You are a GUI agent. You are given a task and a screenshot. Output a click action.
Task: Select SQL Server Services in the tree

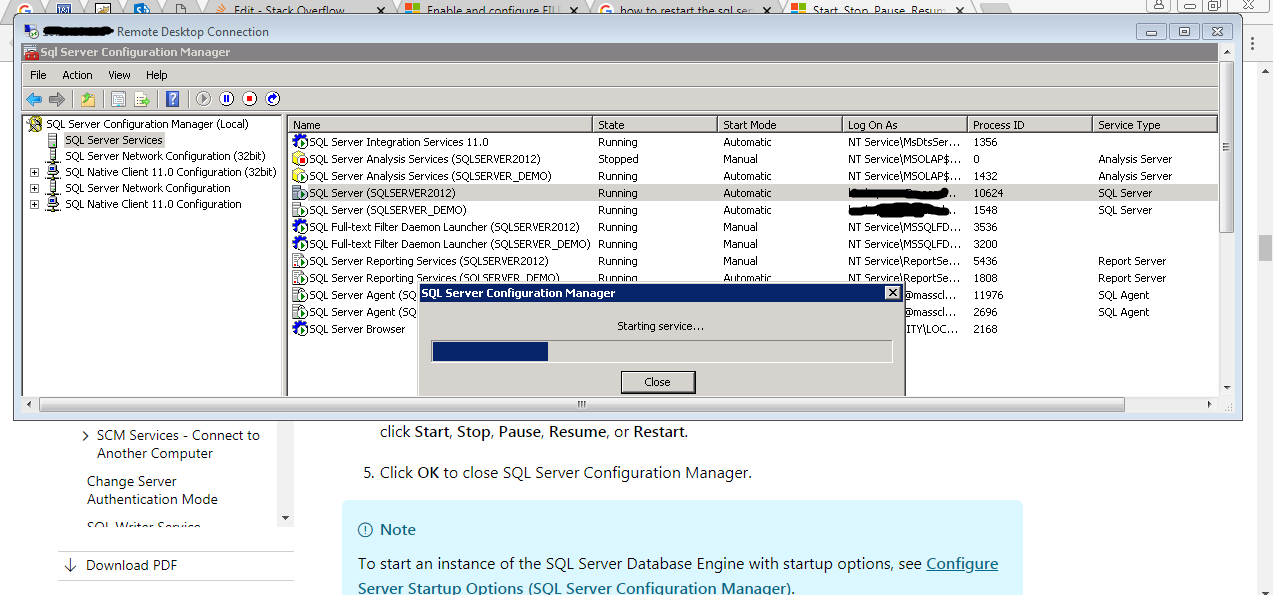(113, 140)
